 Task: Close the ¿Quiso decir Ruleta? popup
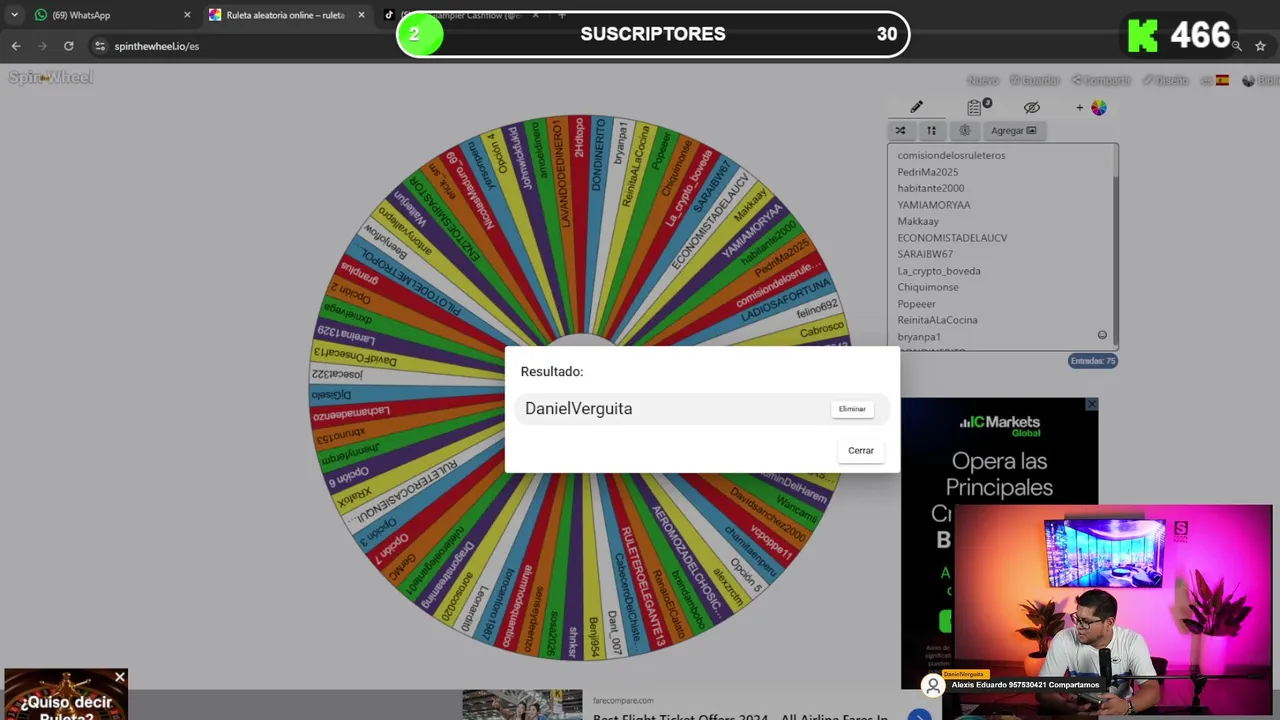(x=119, y=678)
